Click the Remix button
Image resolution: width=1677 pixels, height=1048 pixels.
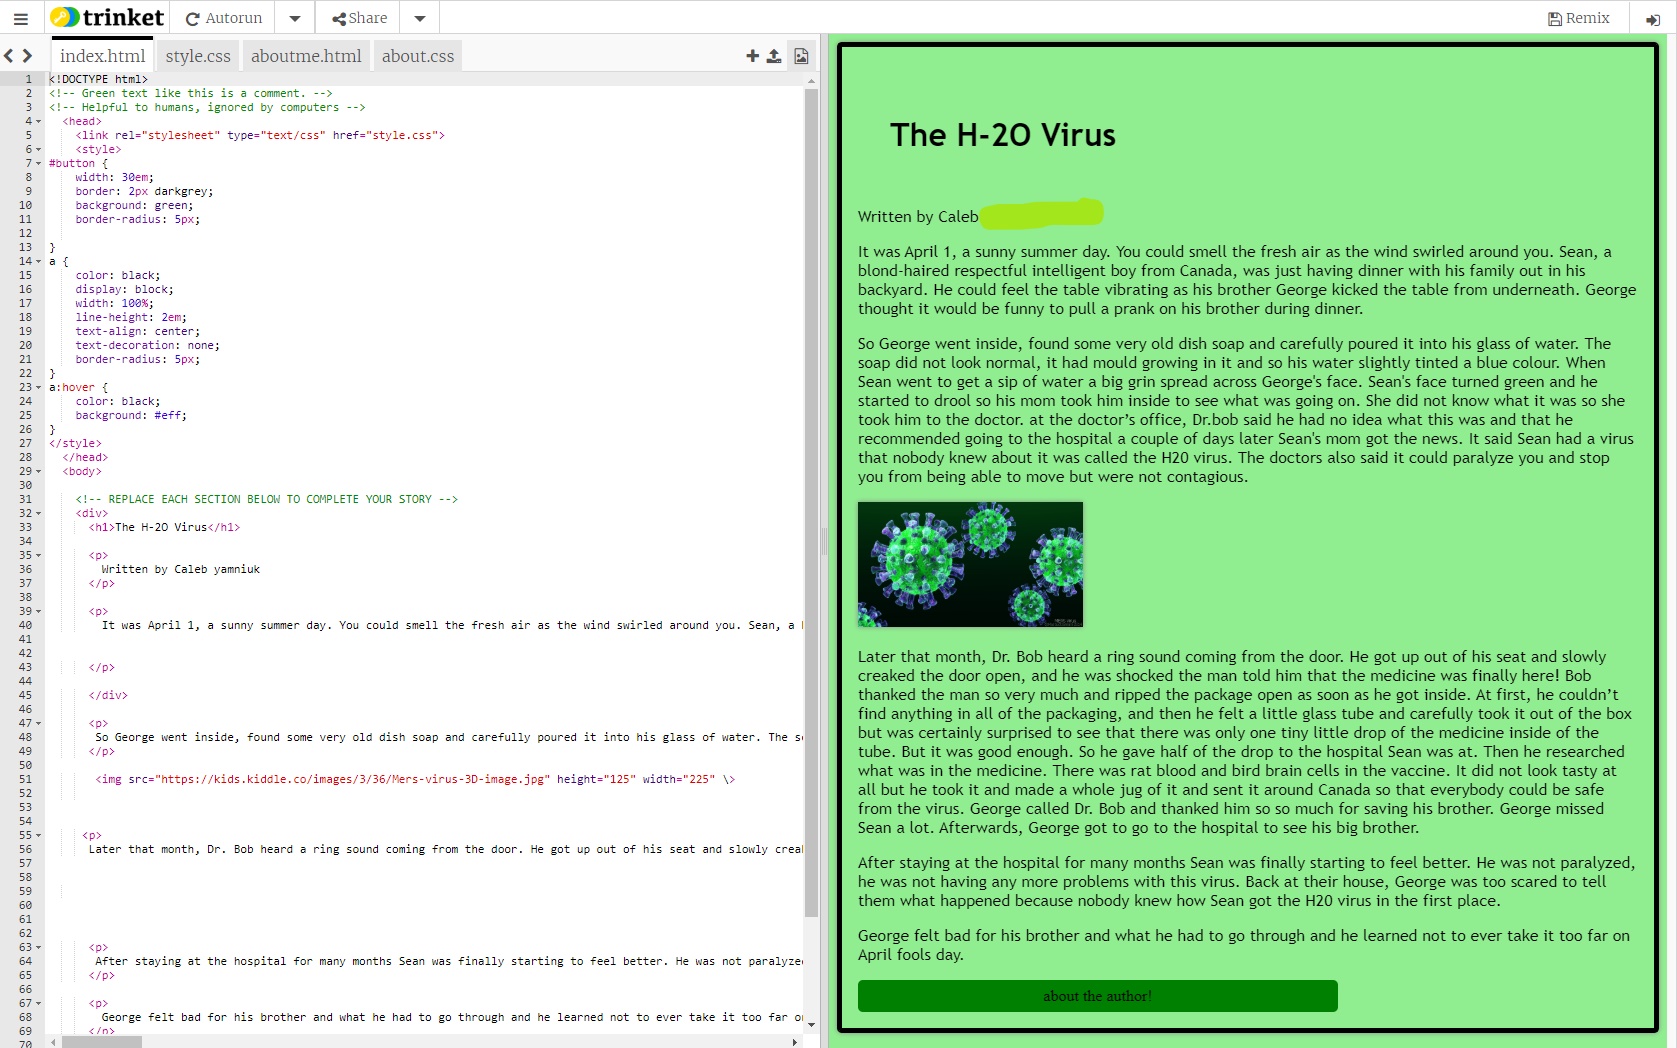click(1578, 17)
